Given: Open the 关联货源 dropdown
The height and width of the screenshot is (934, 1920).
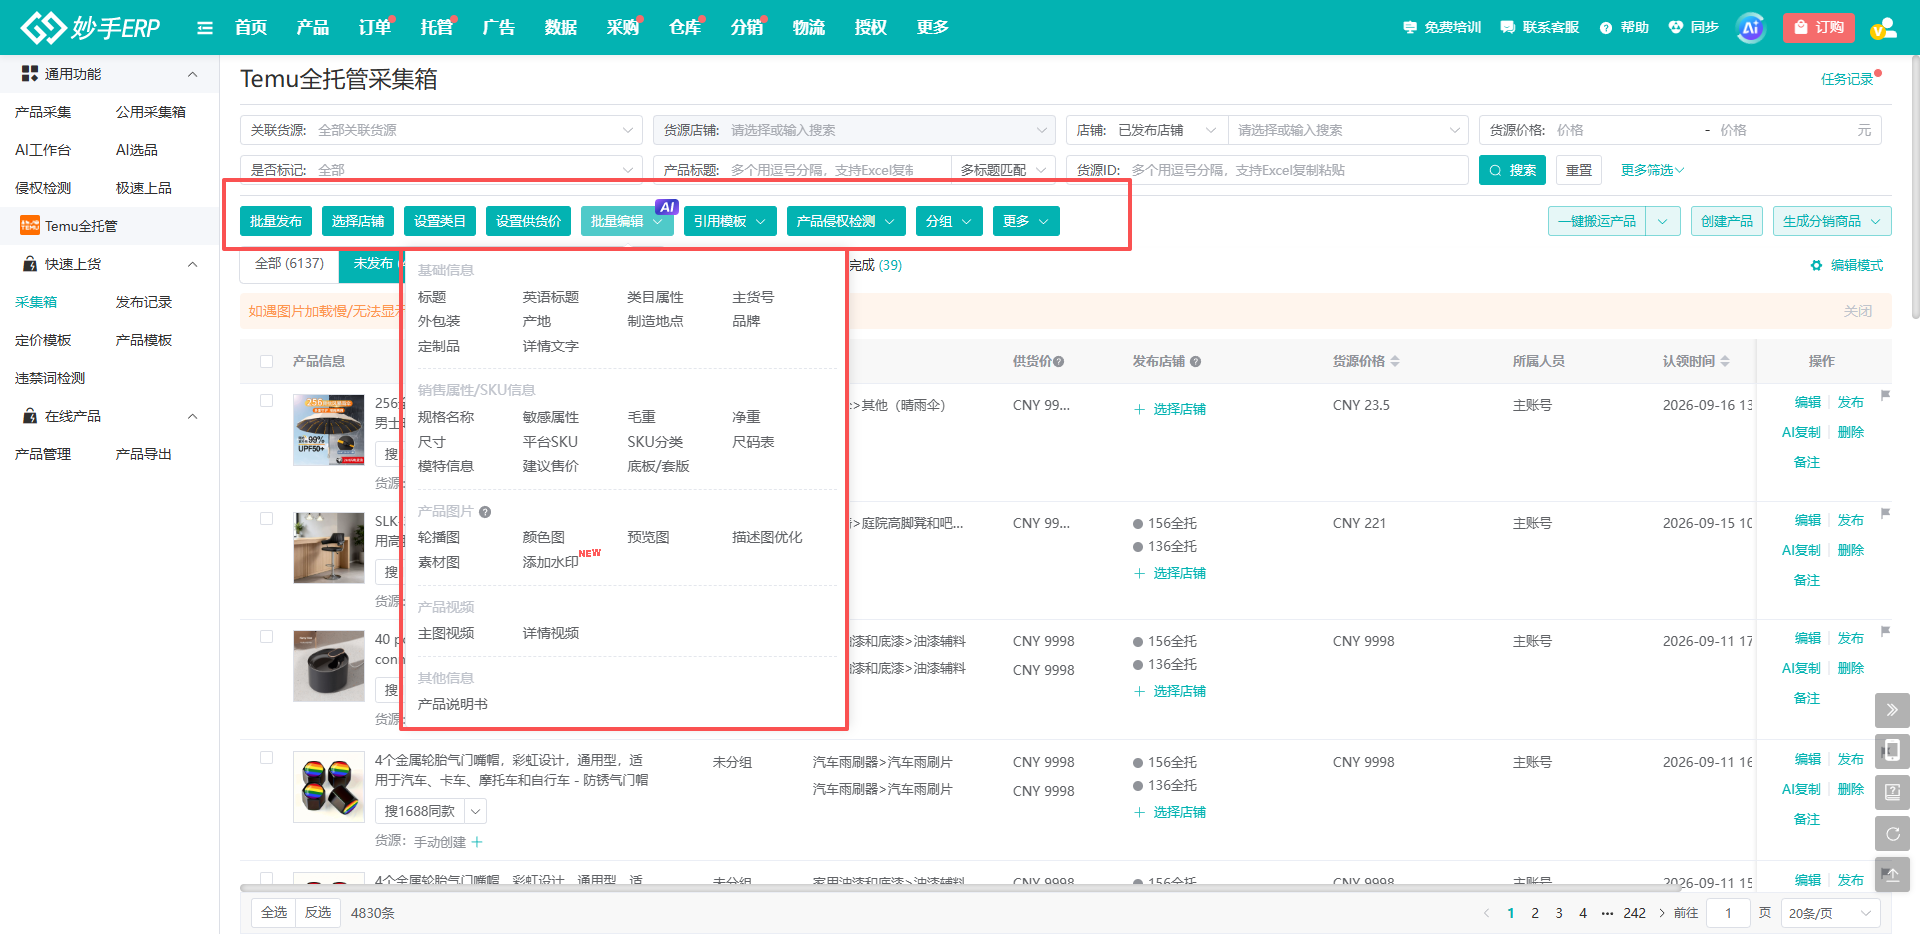Looking at the screenshot, I should tap(441, 130).
